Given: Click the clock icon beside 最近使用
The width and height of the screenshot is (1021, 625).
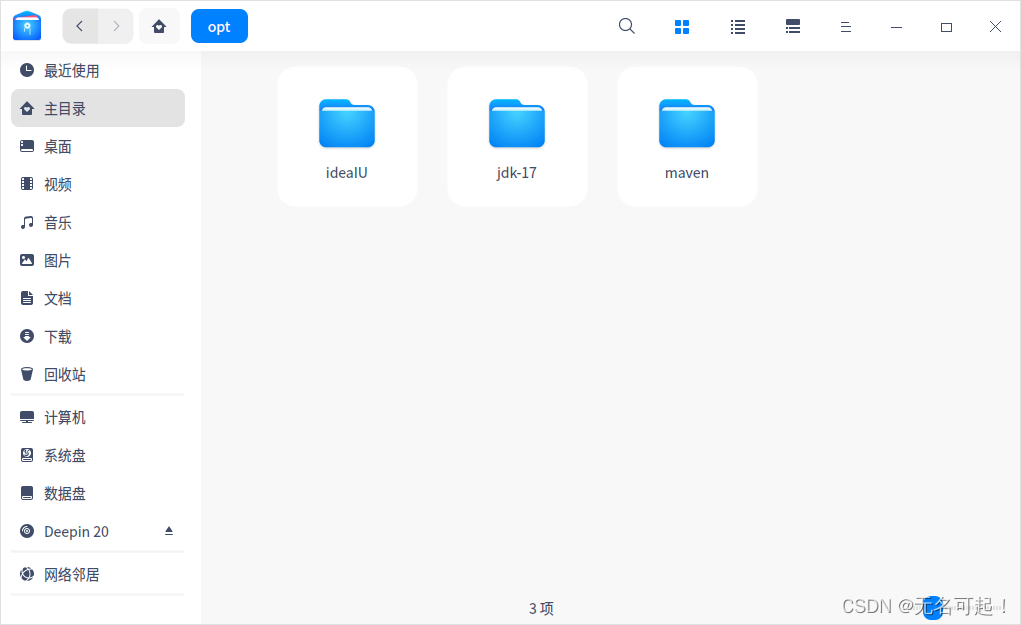Looking at the screenshot, I should point(27,70).
